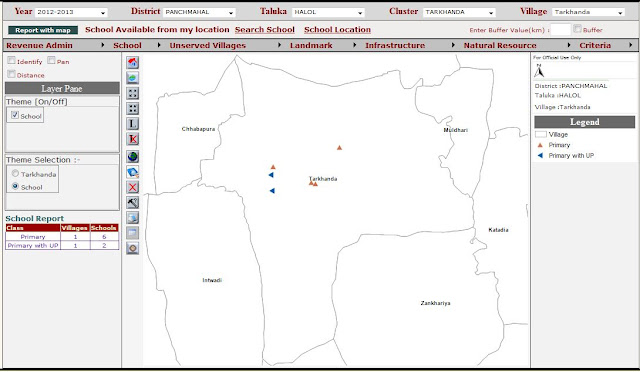
Task: Click the blue print tool icon below the hammer
Action: pos(133,218)
